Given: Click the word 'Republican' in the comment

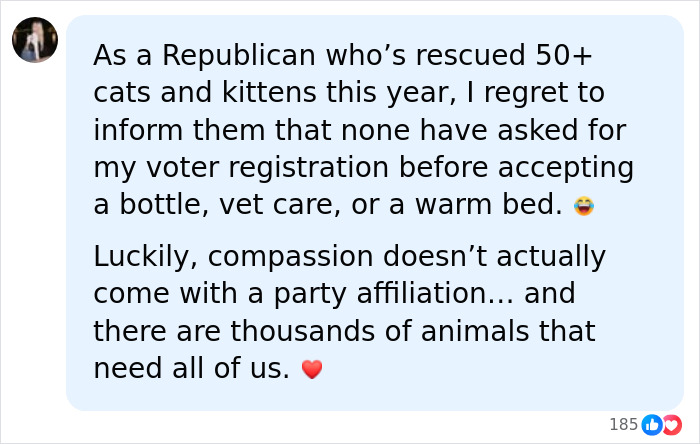Looking at the screenshot, I should click(239, 56).
